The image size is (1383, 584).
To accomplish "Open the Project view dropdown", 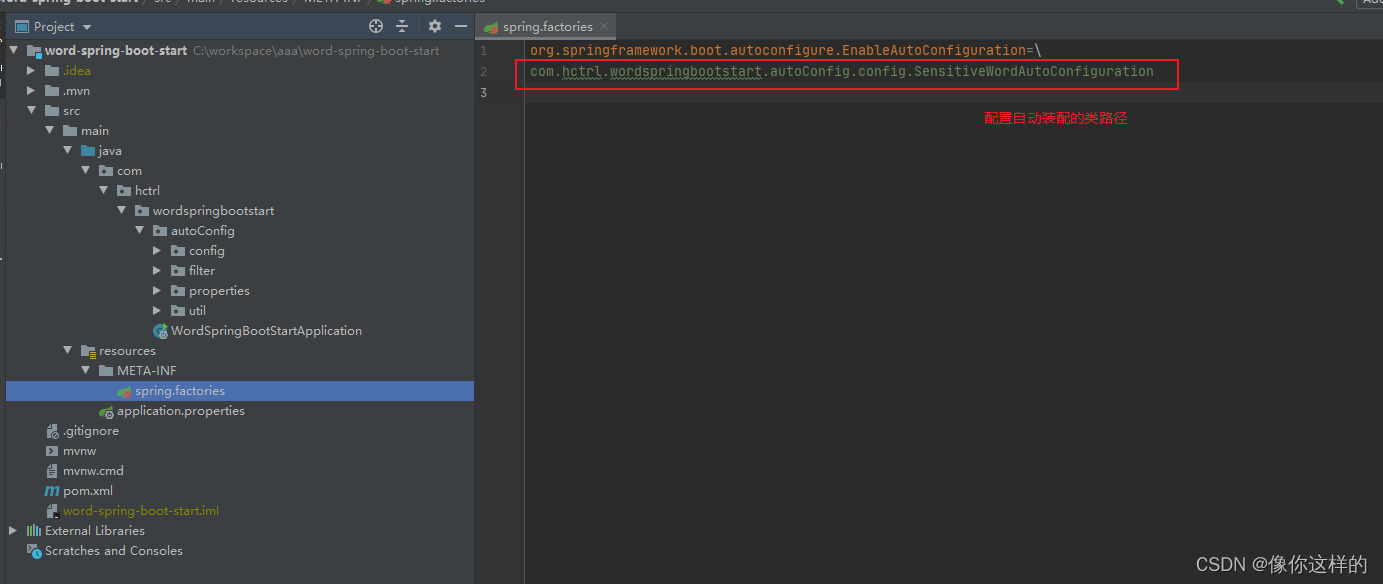I will (x=86, y=26).
